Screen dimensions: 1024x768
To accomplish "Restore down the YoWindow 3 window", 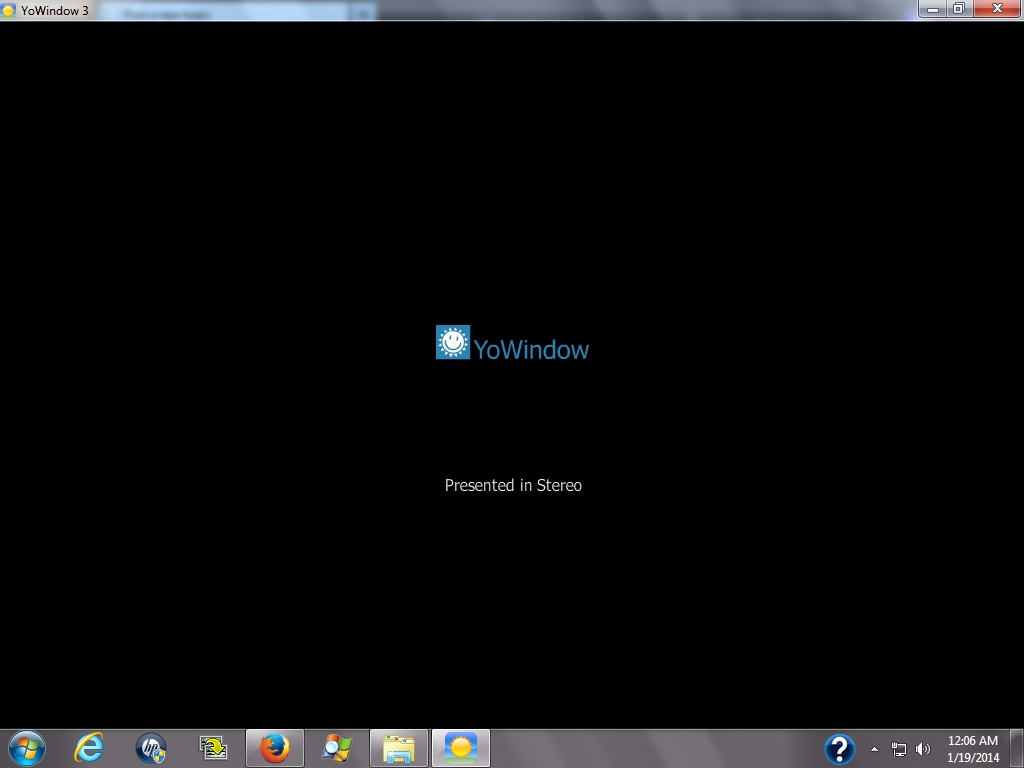I will (959, 8).
